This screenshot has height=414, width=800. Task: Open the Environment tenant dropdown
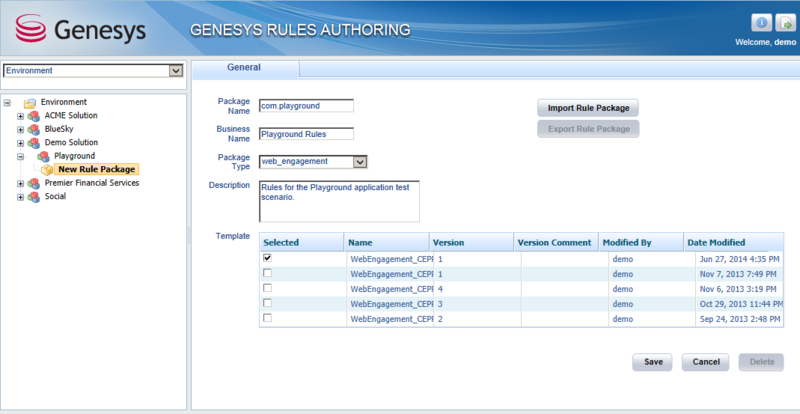coord(176,71)
